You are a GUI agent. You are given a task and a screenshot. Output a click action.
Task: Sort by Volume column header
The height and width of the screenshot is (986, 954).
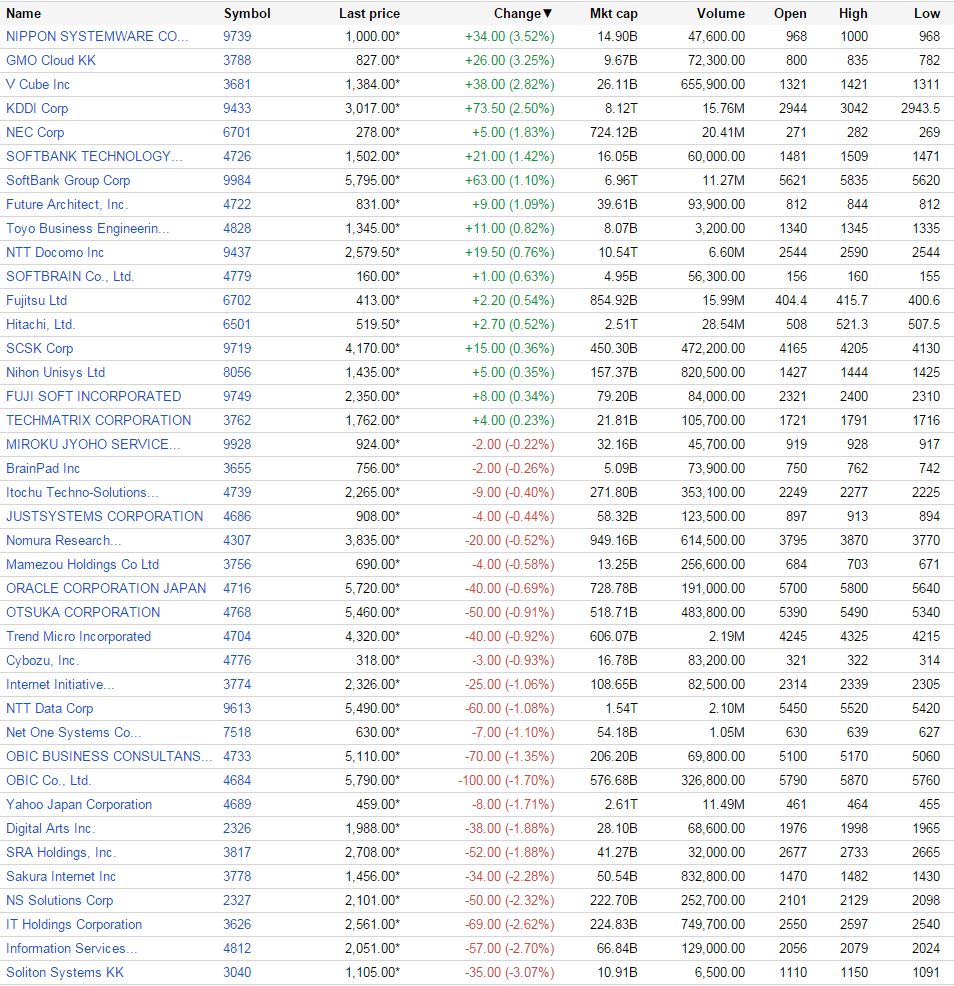pos(721,13)
